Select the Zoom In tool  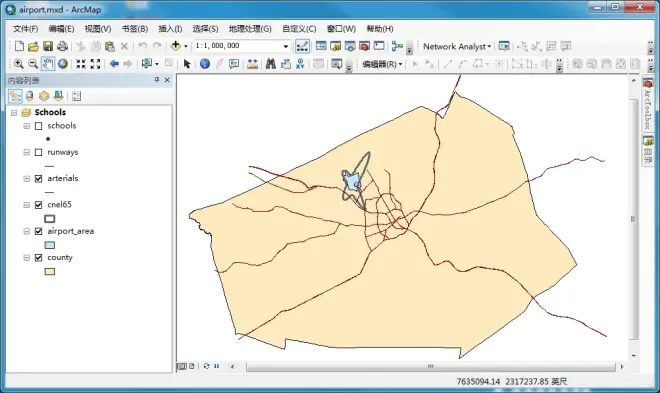(x=19, y=64)
